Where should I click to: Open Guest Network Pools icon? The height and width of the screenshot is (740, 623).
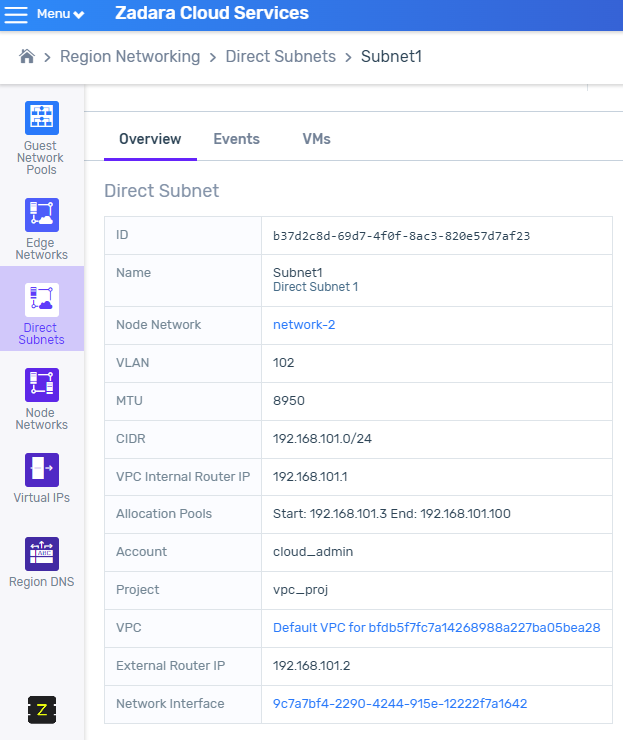(x=42, y=118)
